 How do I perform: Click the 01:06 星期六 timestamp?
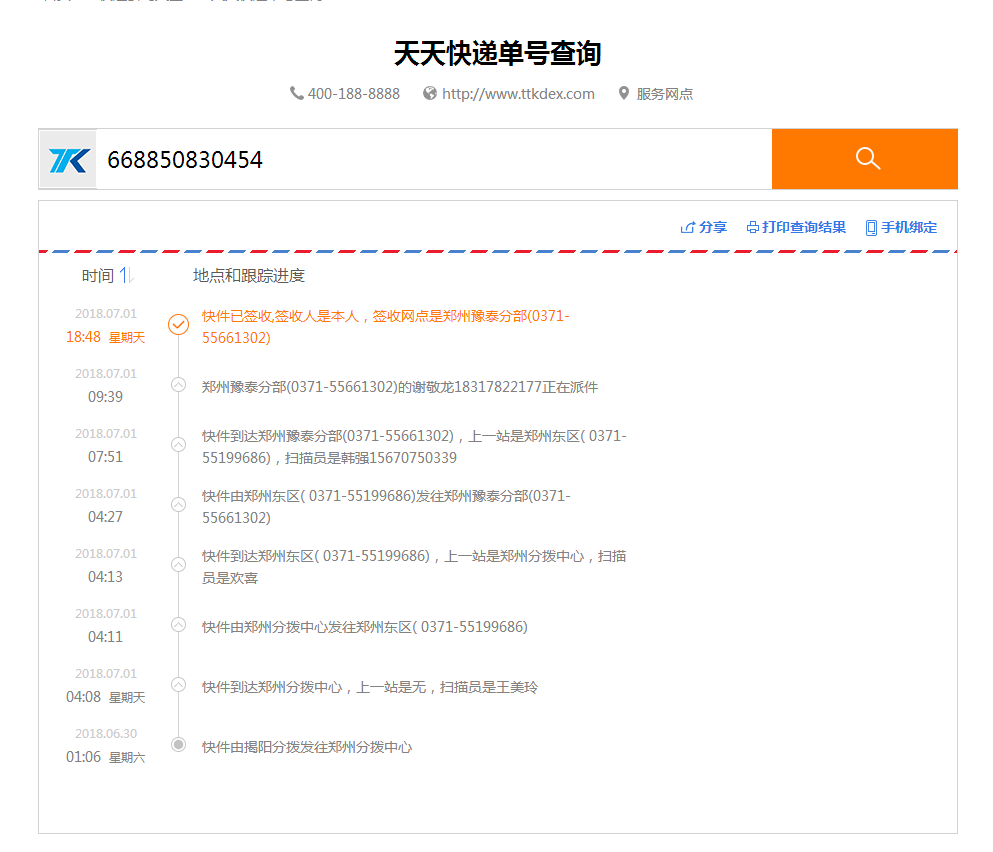(x=106, y=757)
